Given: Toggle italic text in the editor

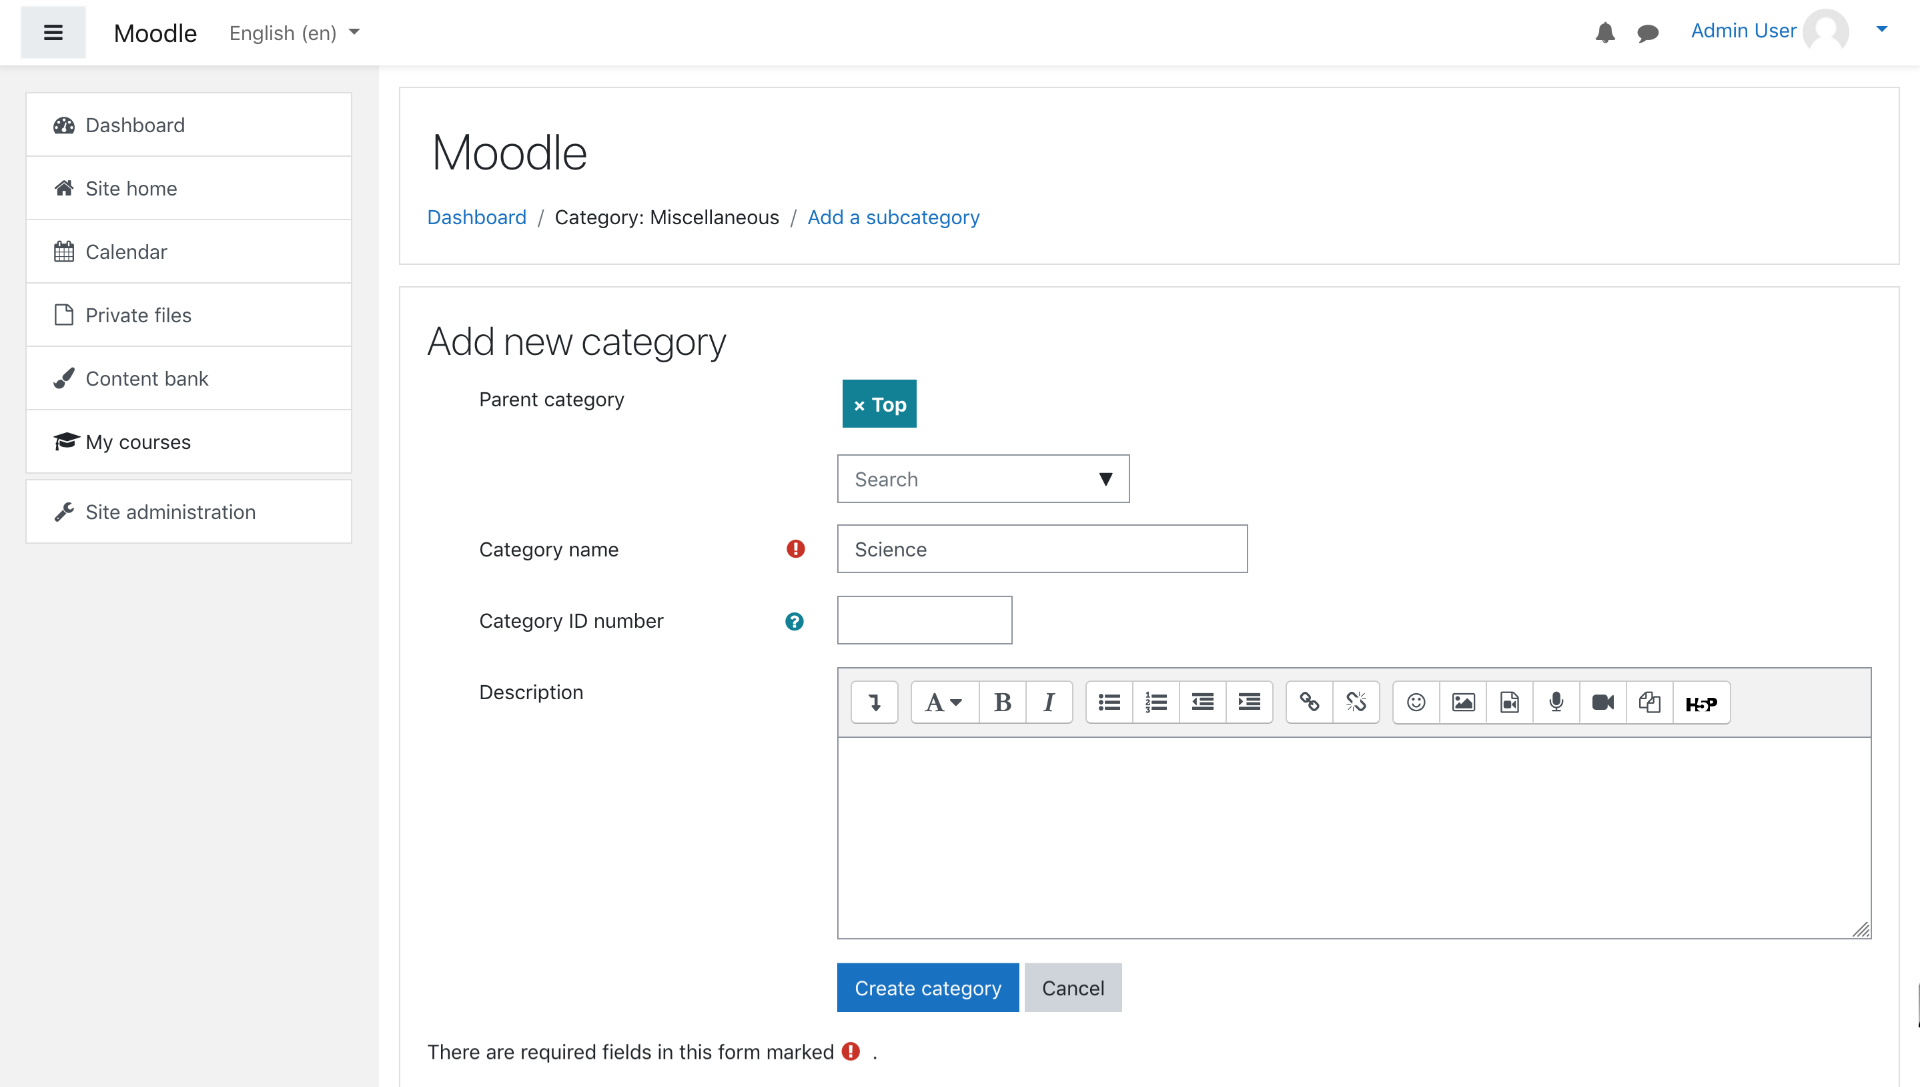Looking at the screenshot, I should click(x=1049, y=703).
